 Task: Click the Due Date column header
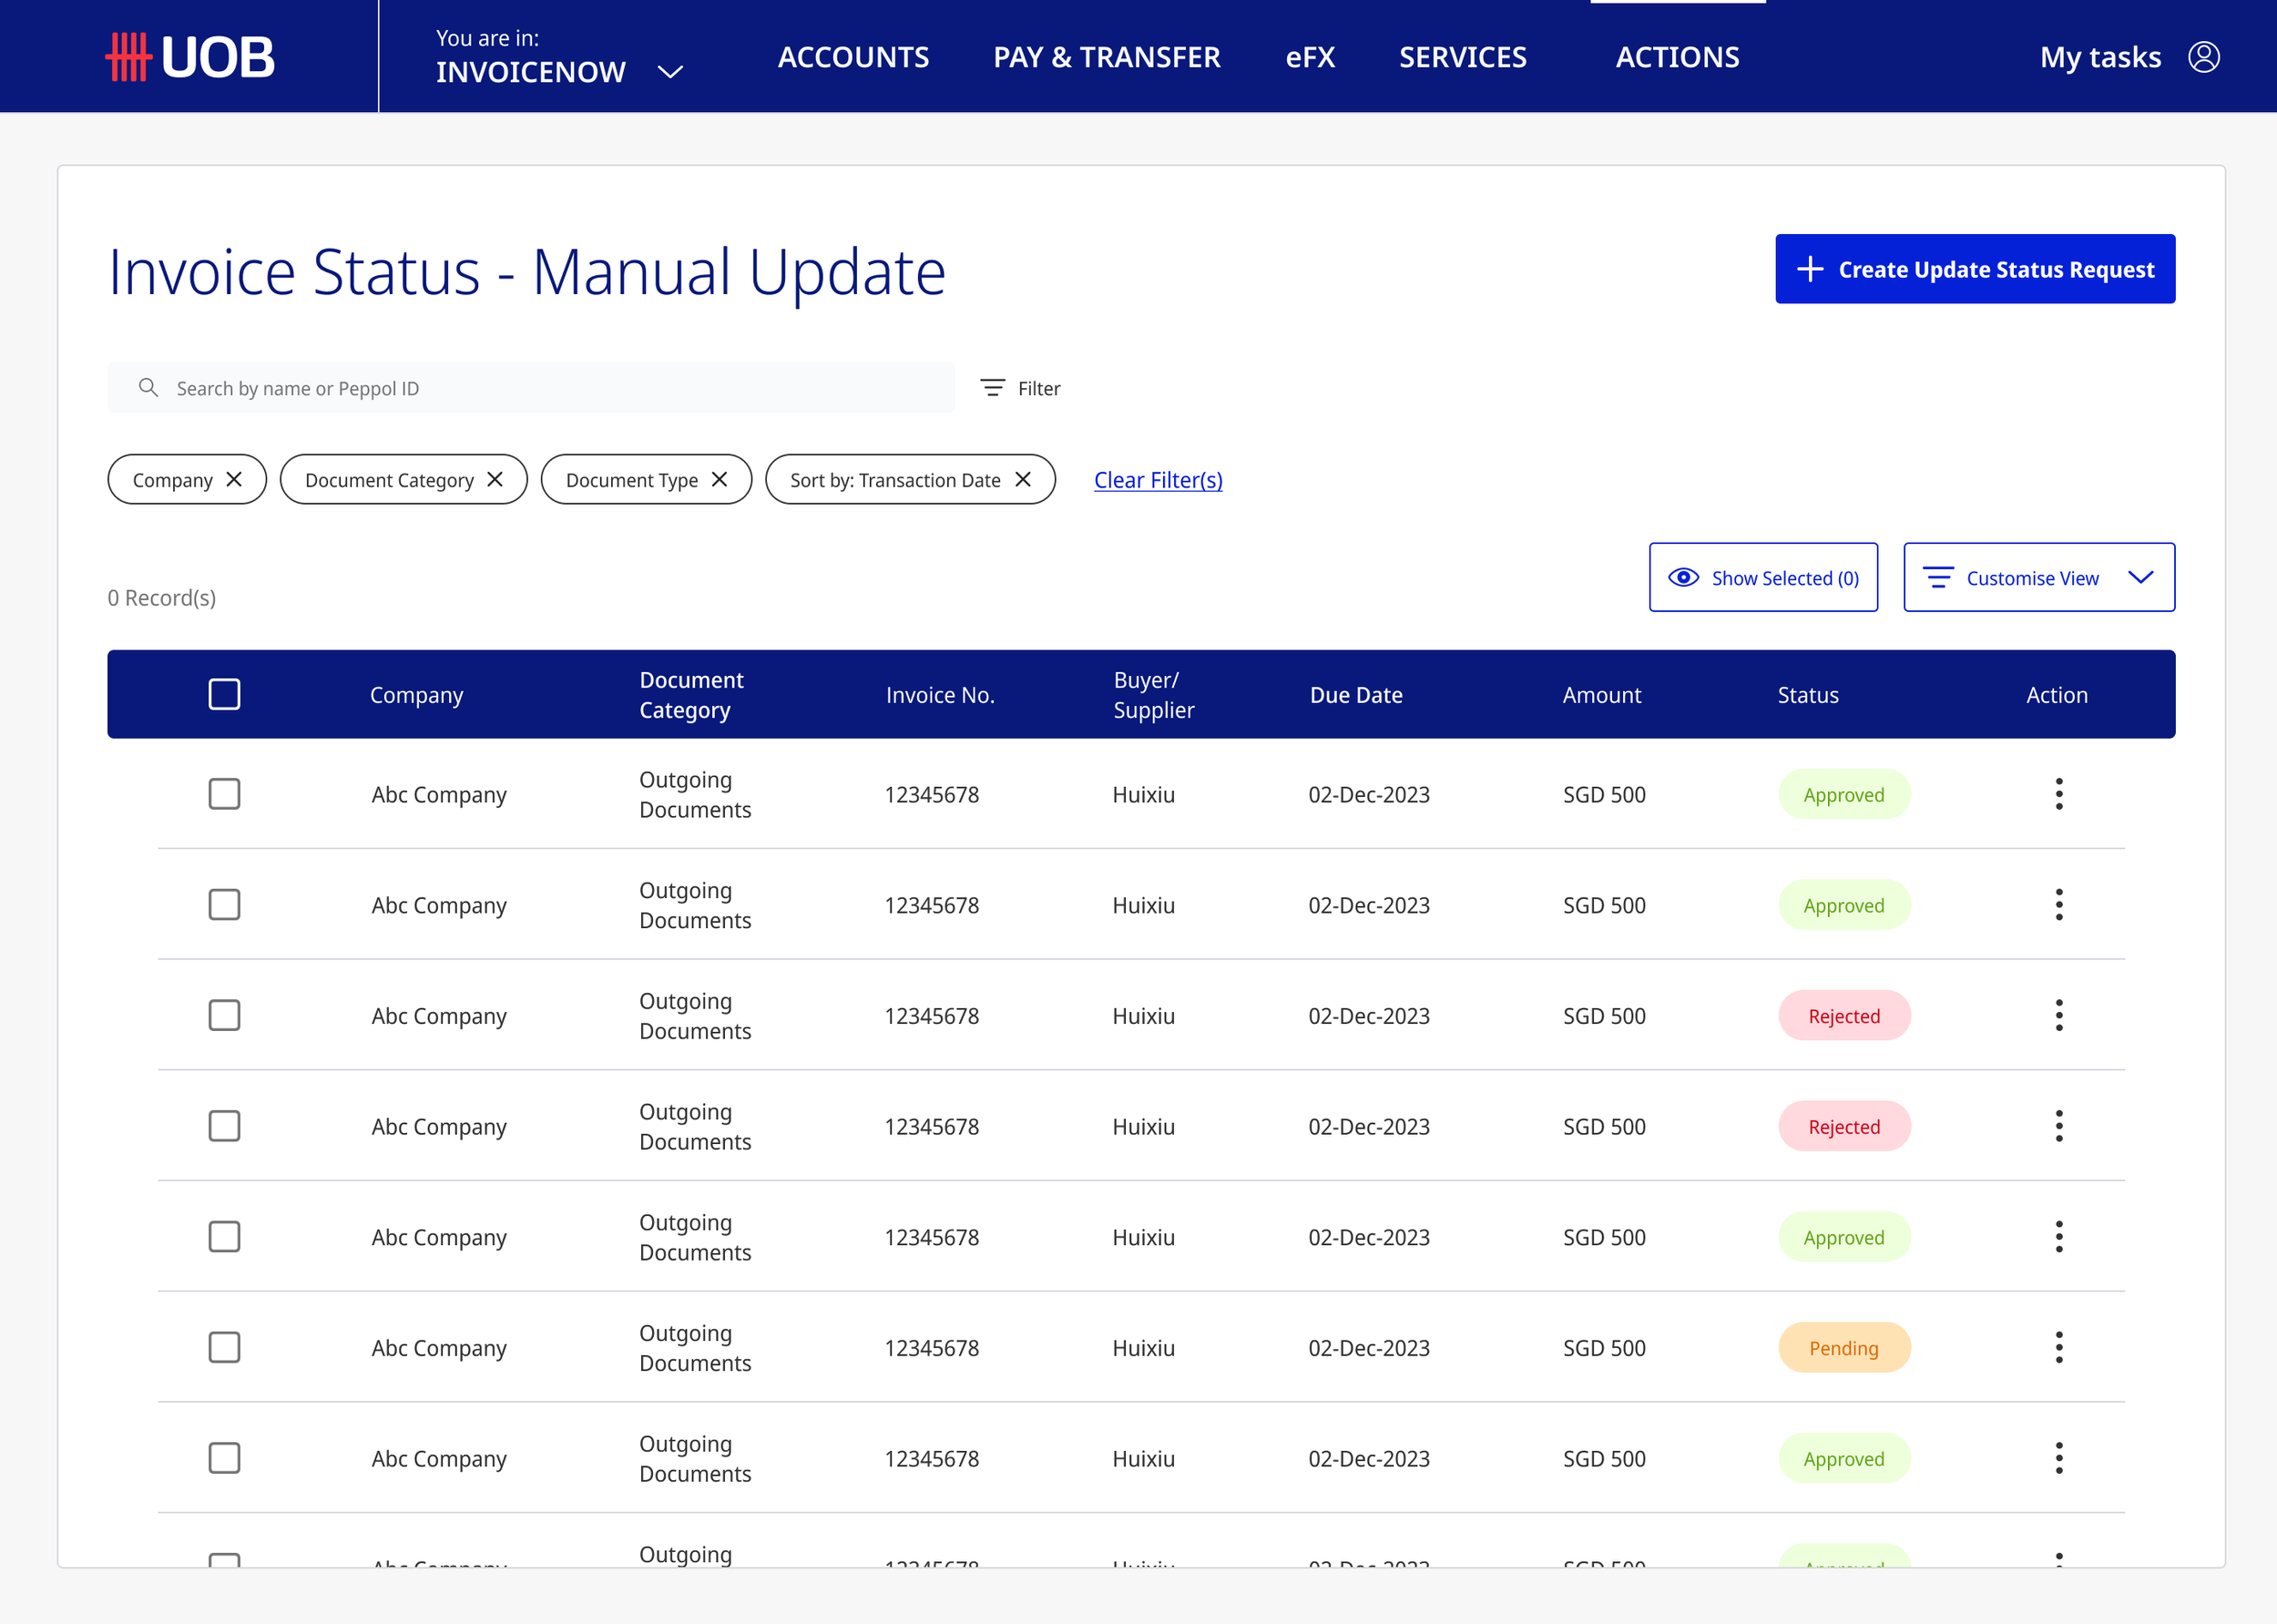pyautogui.click(x=1356, y=695)
